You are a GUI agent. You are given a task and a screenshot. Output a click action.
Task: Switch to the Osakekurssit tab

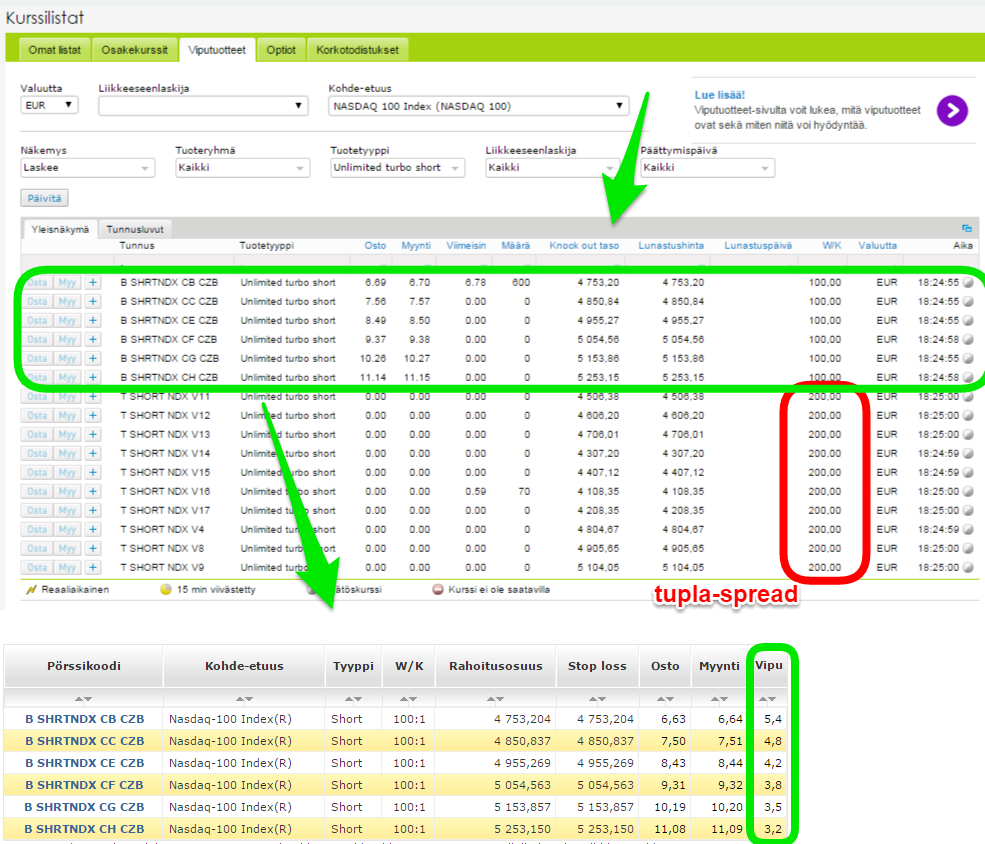pos(134,50)
